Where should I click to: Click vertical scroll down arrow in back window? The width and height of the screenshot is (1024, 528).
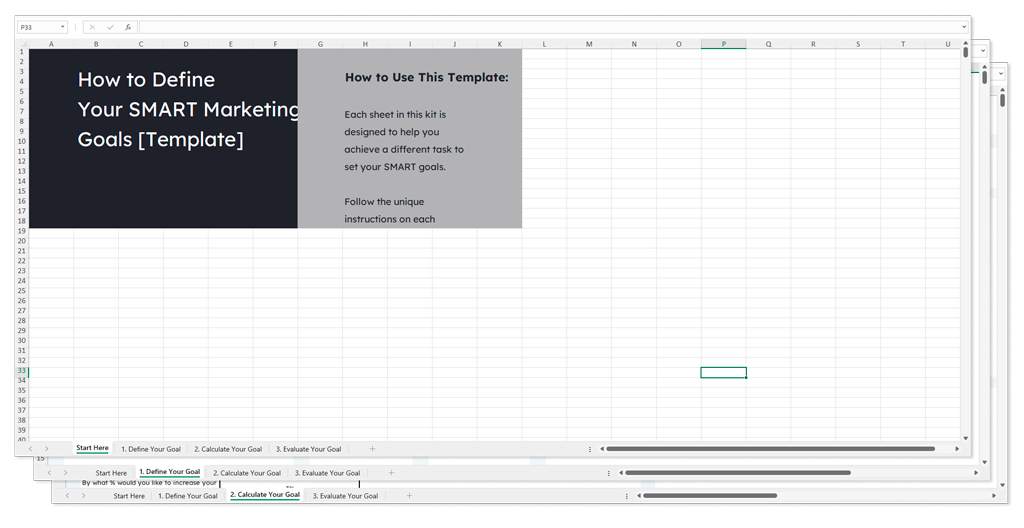[x=1003, y=486]
